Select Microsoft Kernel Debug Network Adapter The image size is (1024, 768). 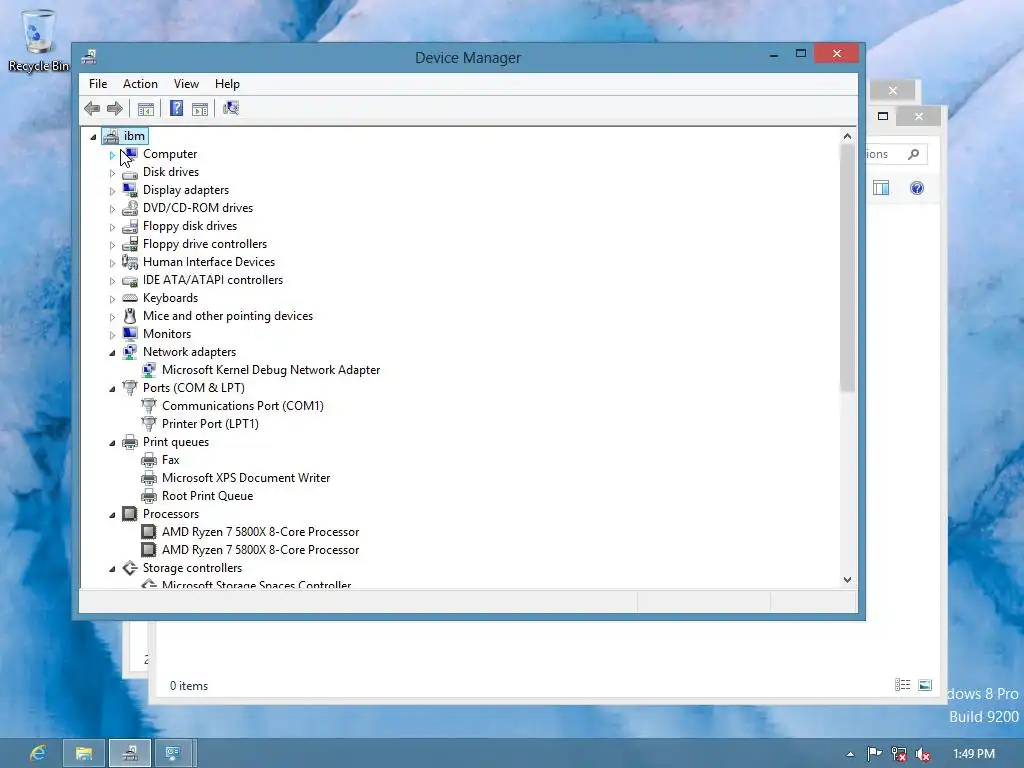point(270,370)
